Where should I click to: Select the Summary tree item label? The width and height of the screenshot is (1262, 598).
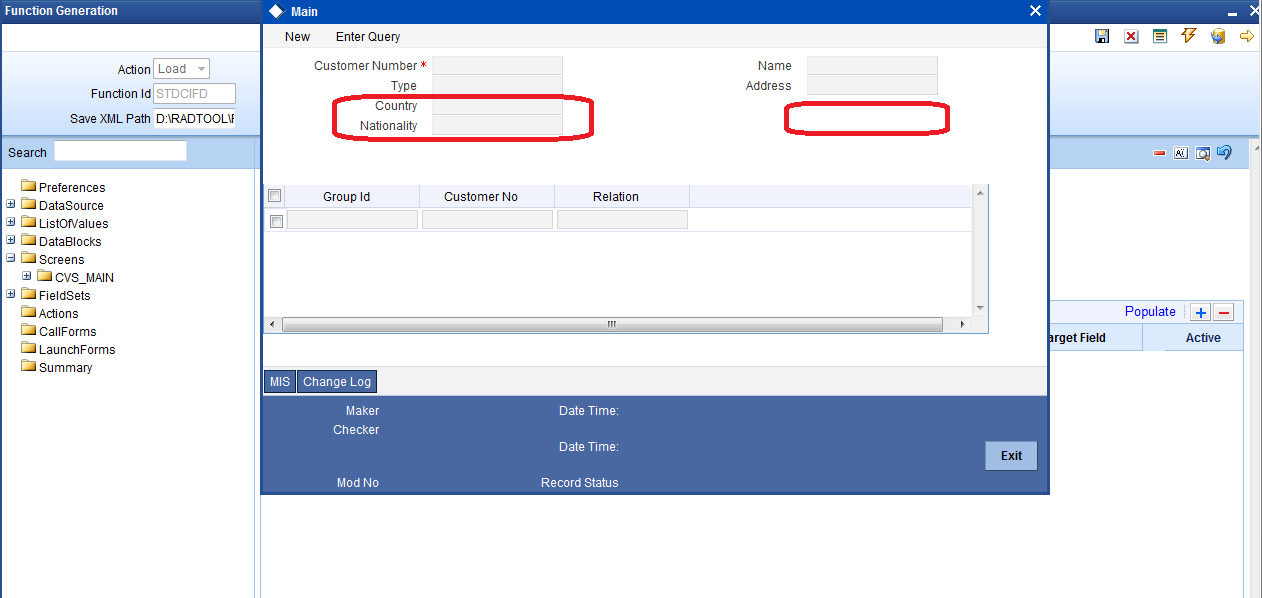coord(65,368)
